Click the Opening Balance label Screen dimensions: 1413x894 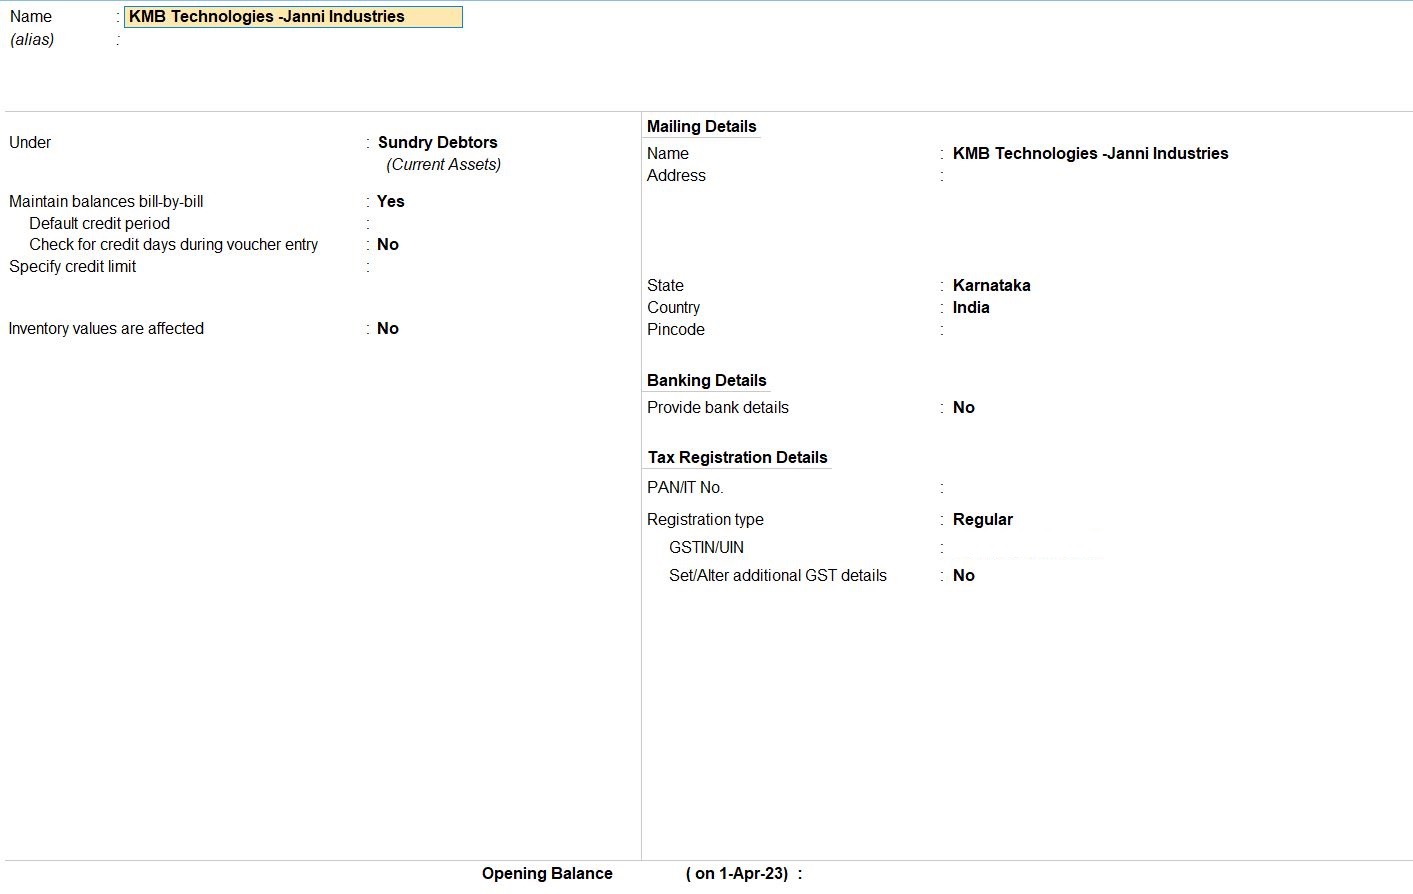pos(547,873)
